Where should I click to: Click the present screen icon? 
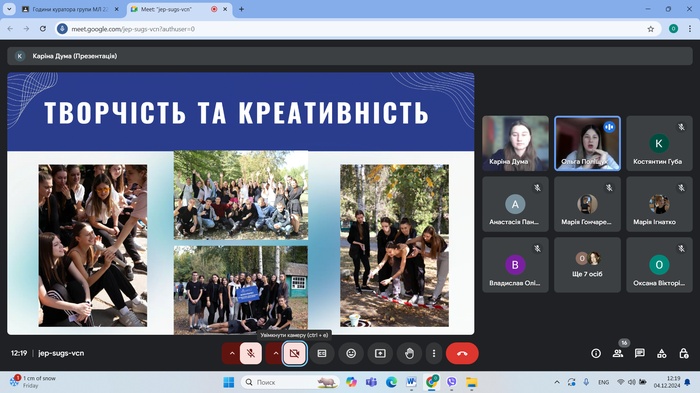point(380,353)
